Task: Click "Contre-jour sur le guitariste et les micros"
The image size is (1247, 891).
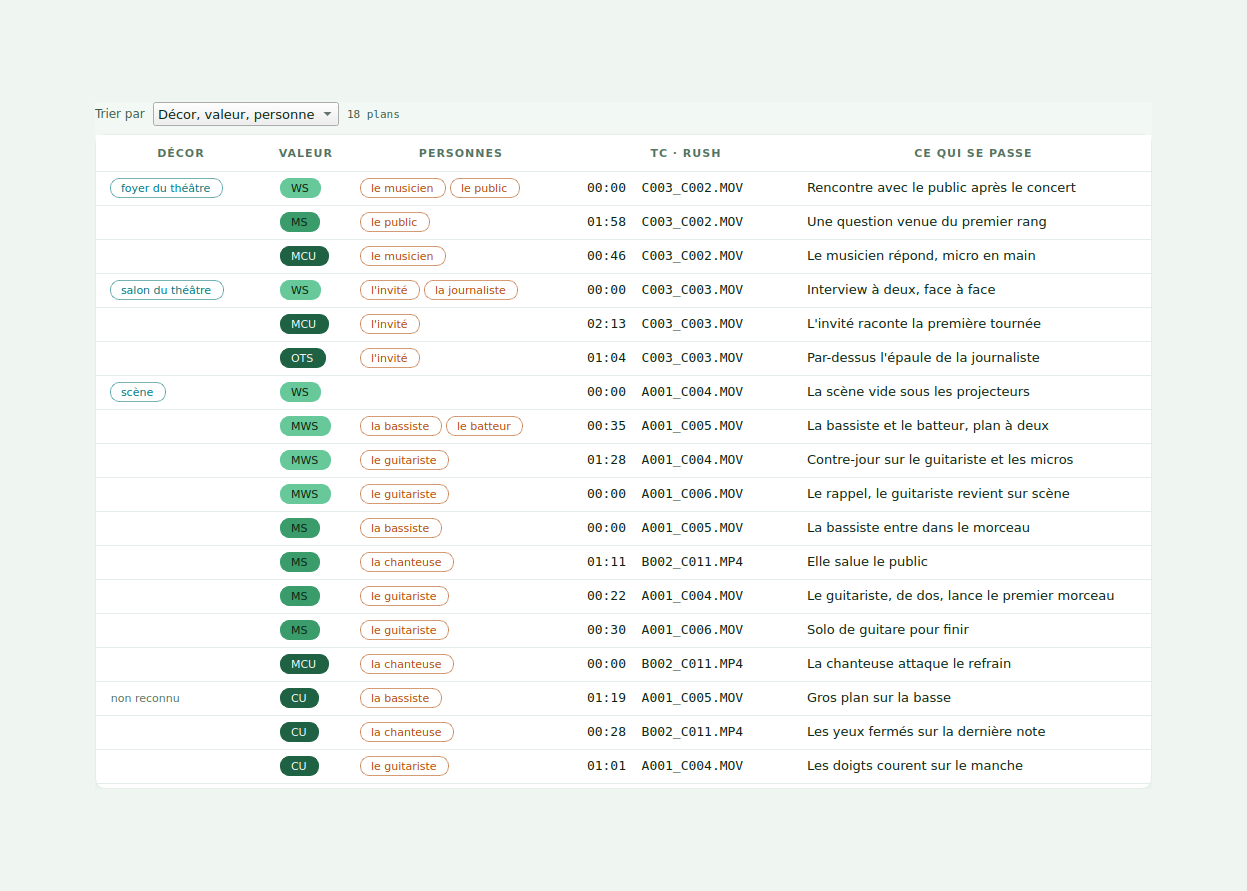Action: point(940,460)
